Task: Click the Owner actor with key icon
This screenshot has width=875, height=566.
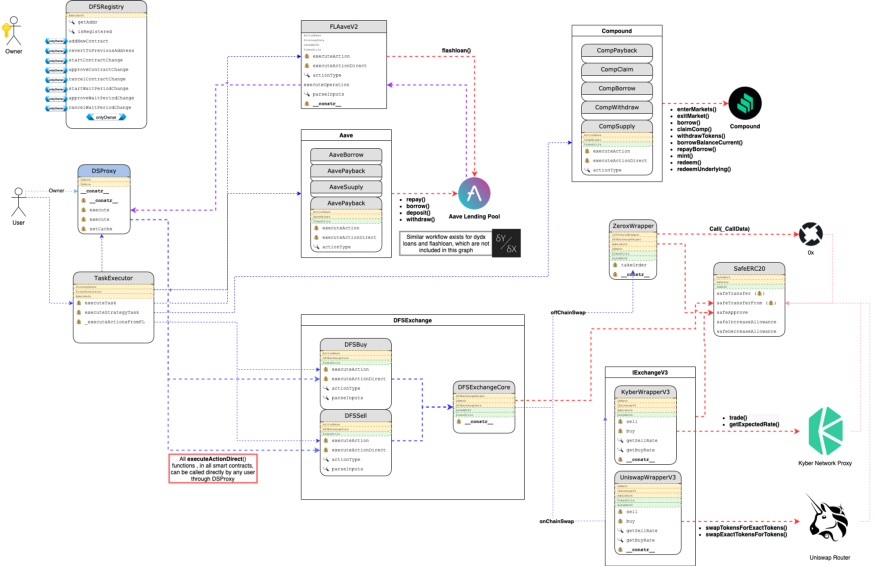Action: (x=12, y=32)
